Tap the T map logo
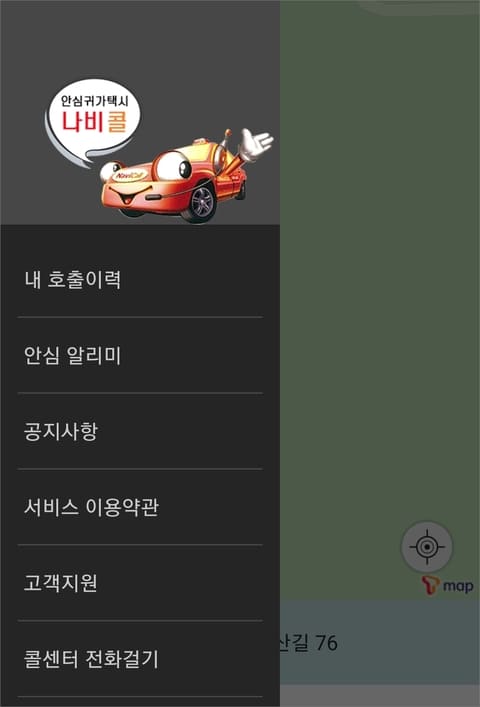480x707 pixels. click(448, 585)
